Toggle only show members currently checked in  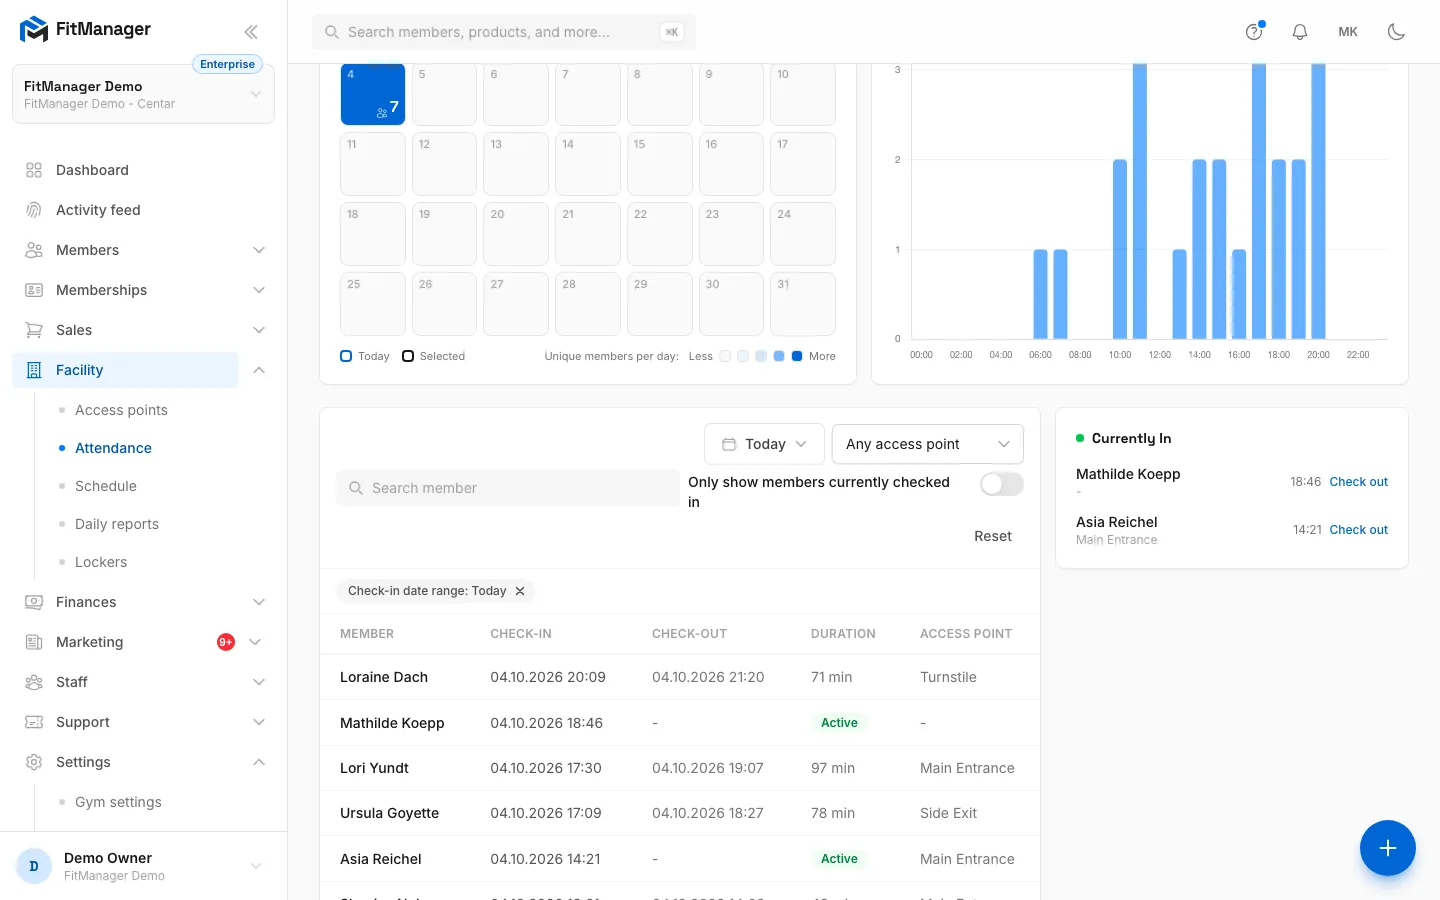(x=1002, y=484)
